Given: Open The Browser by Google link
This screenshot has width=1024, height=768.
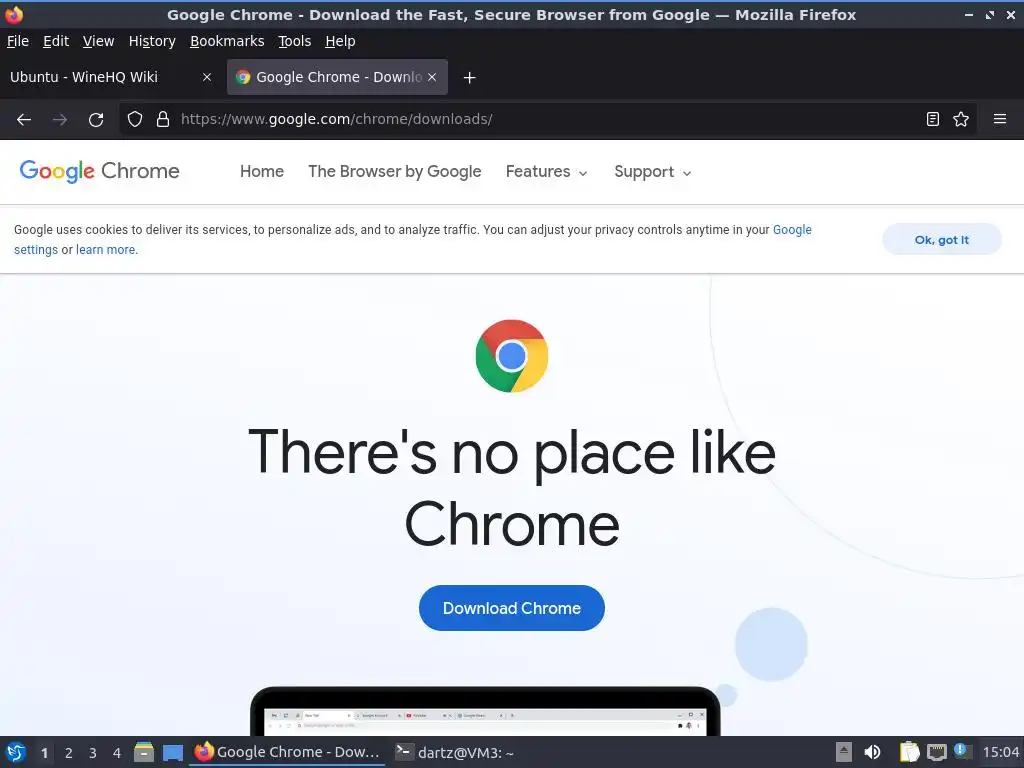Looking at the screenshot, I should coord(394,171).
